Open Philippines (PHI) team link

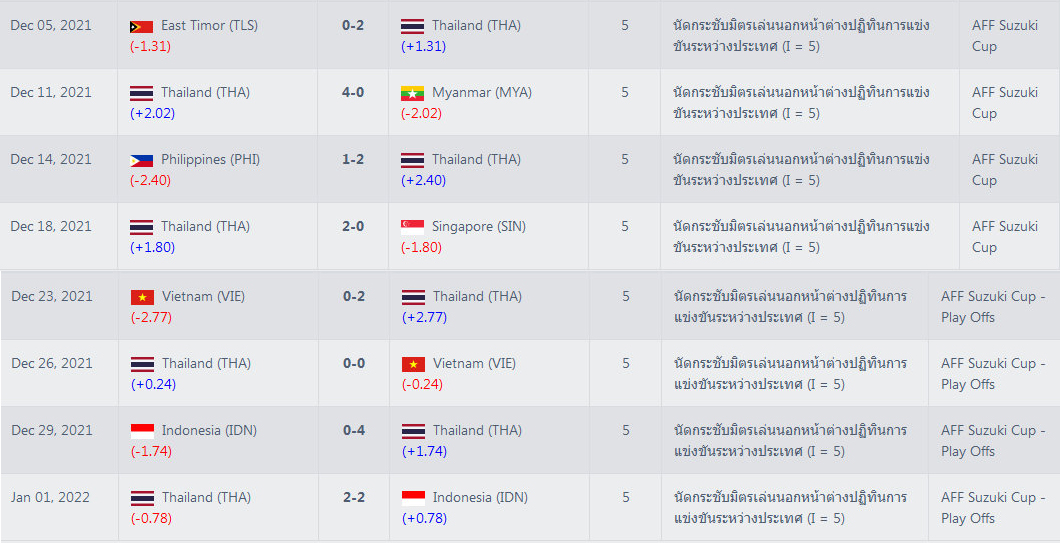(x=210, y=160)
